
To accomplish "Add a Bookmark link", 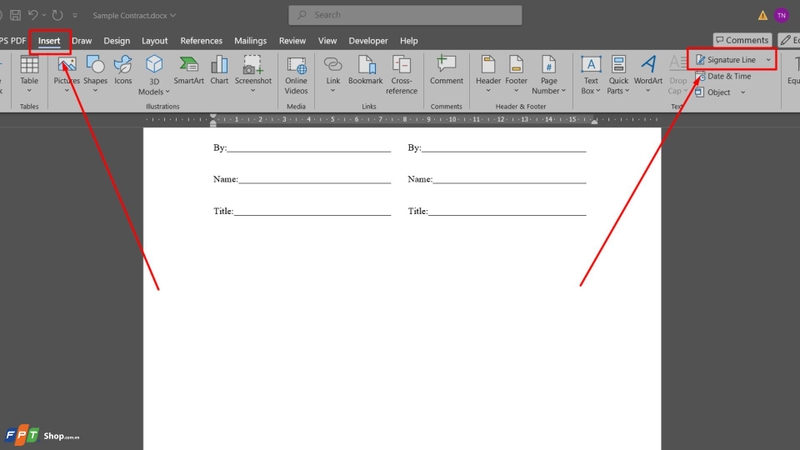I will (x=365, y=70).
